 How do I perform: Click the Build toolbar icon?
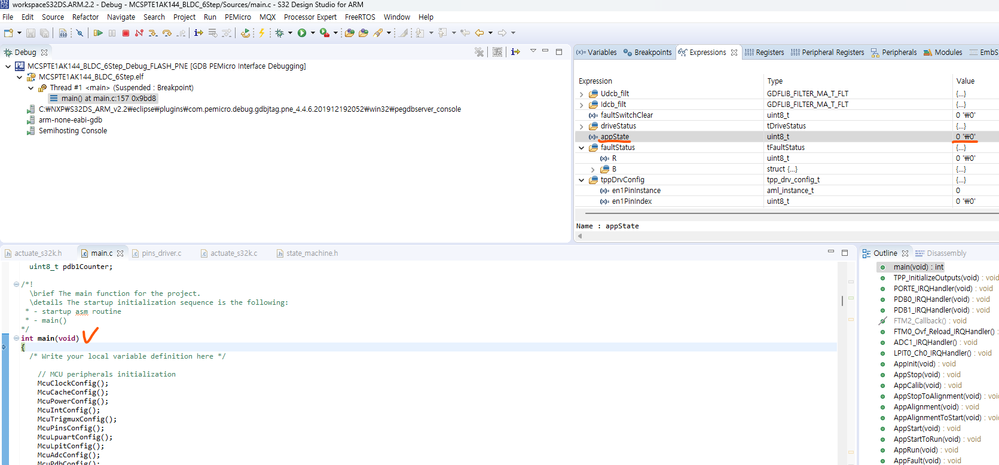pos(62,32)
